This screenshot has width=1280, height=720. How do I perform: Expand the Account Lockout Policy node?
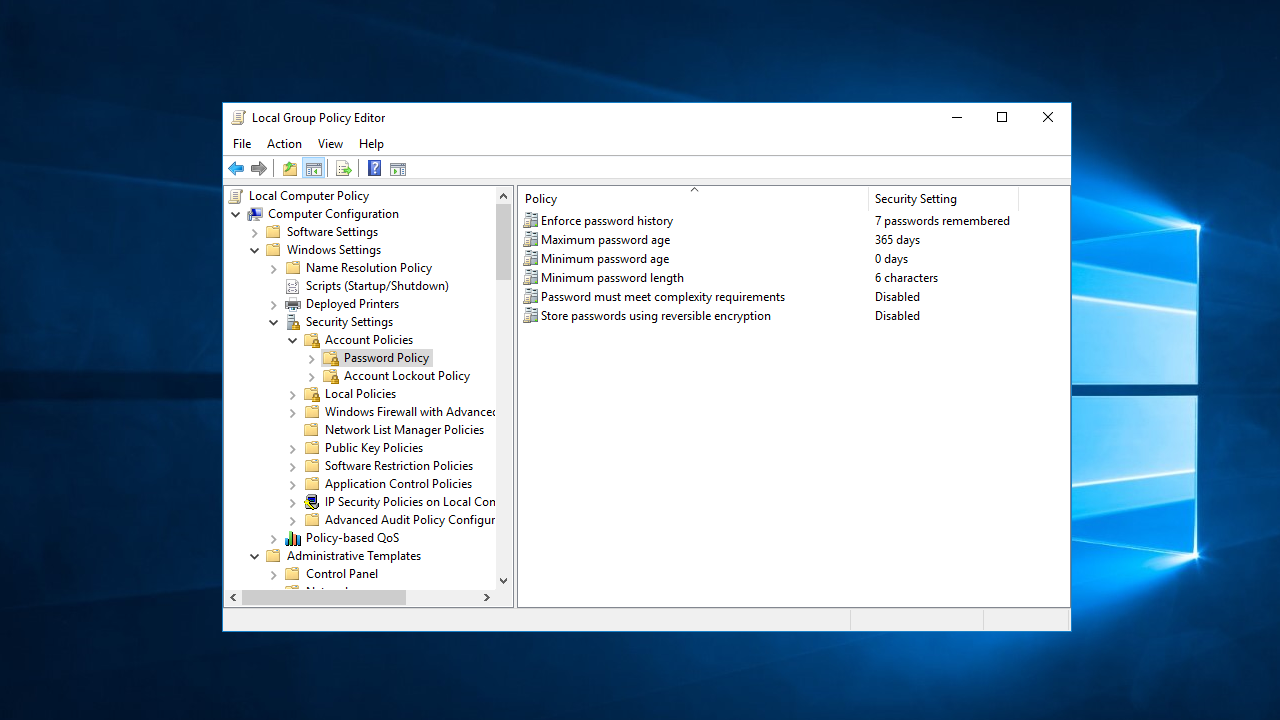coord(312,377)
